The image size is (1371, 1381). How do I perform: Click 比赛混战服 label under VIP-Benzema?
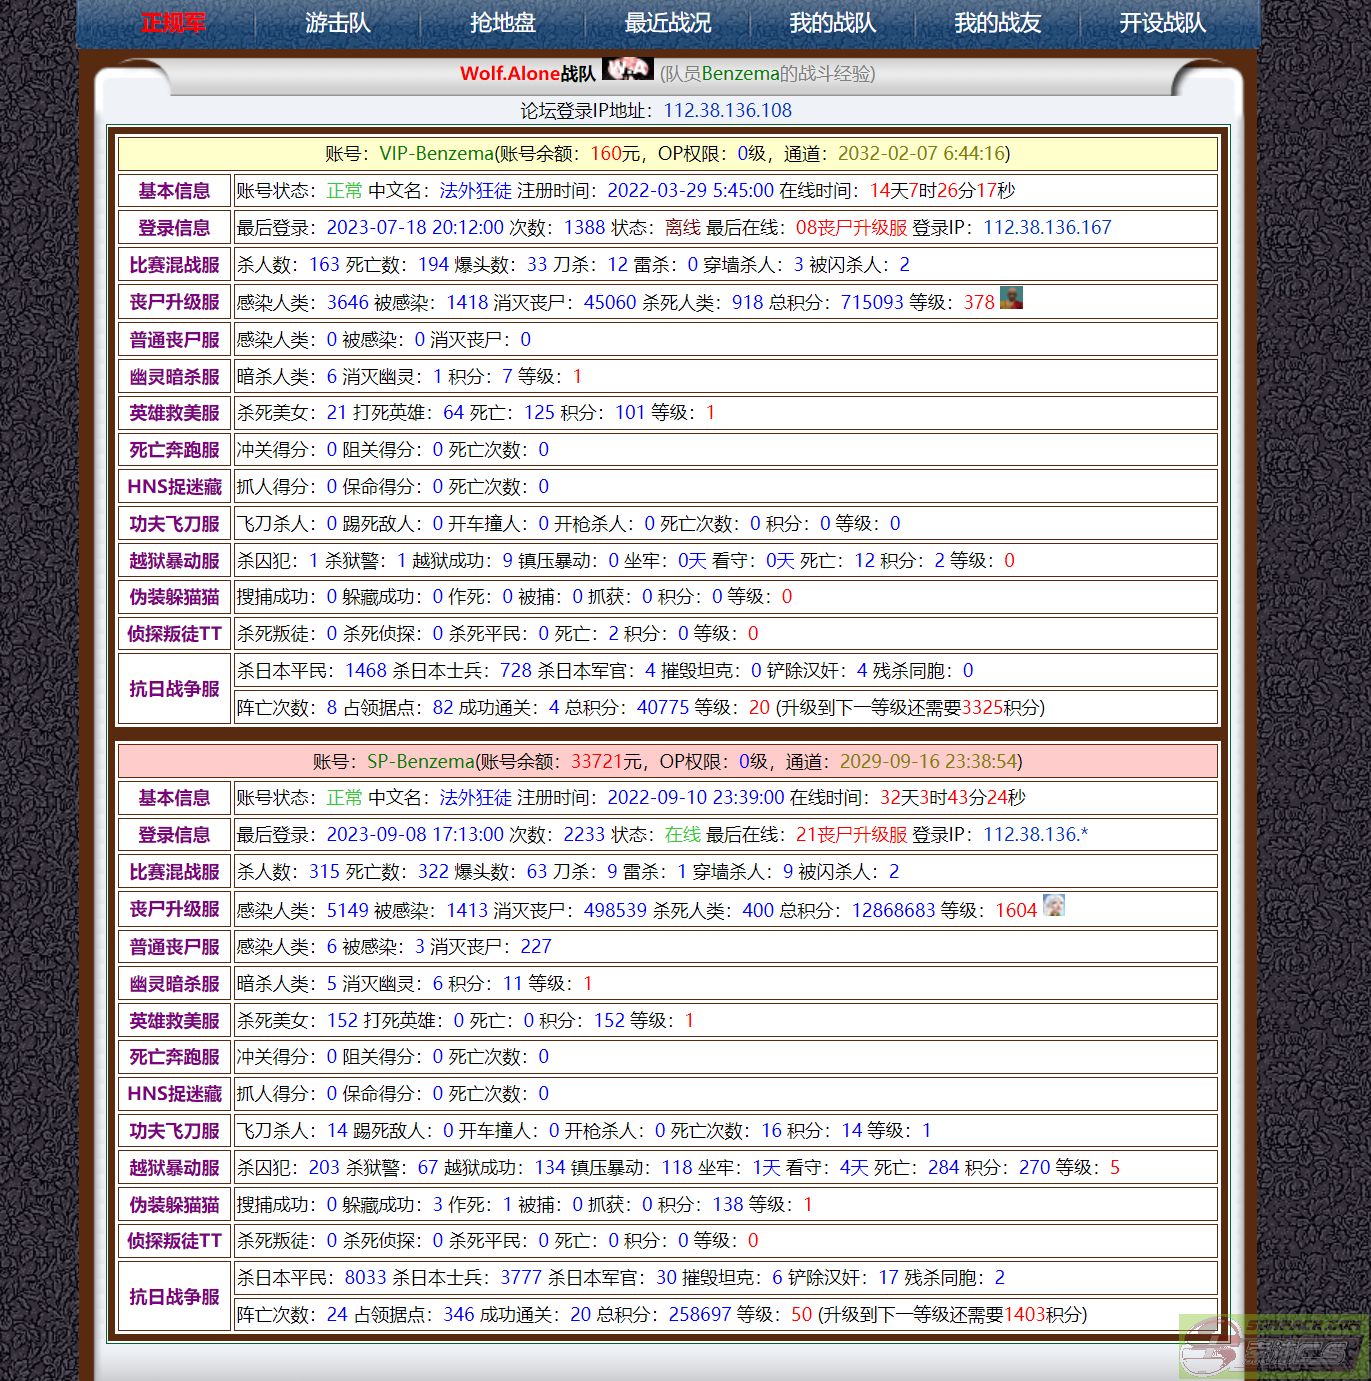[x=174, y=265]
